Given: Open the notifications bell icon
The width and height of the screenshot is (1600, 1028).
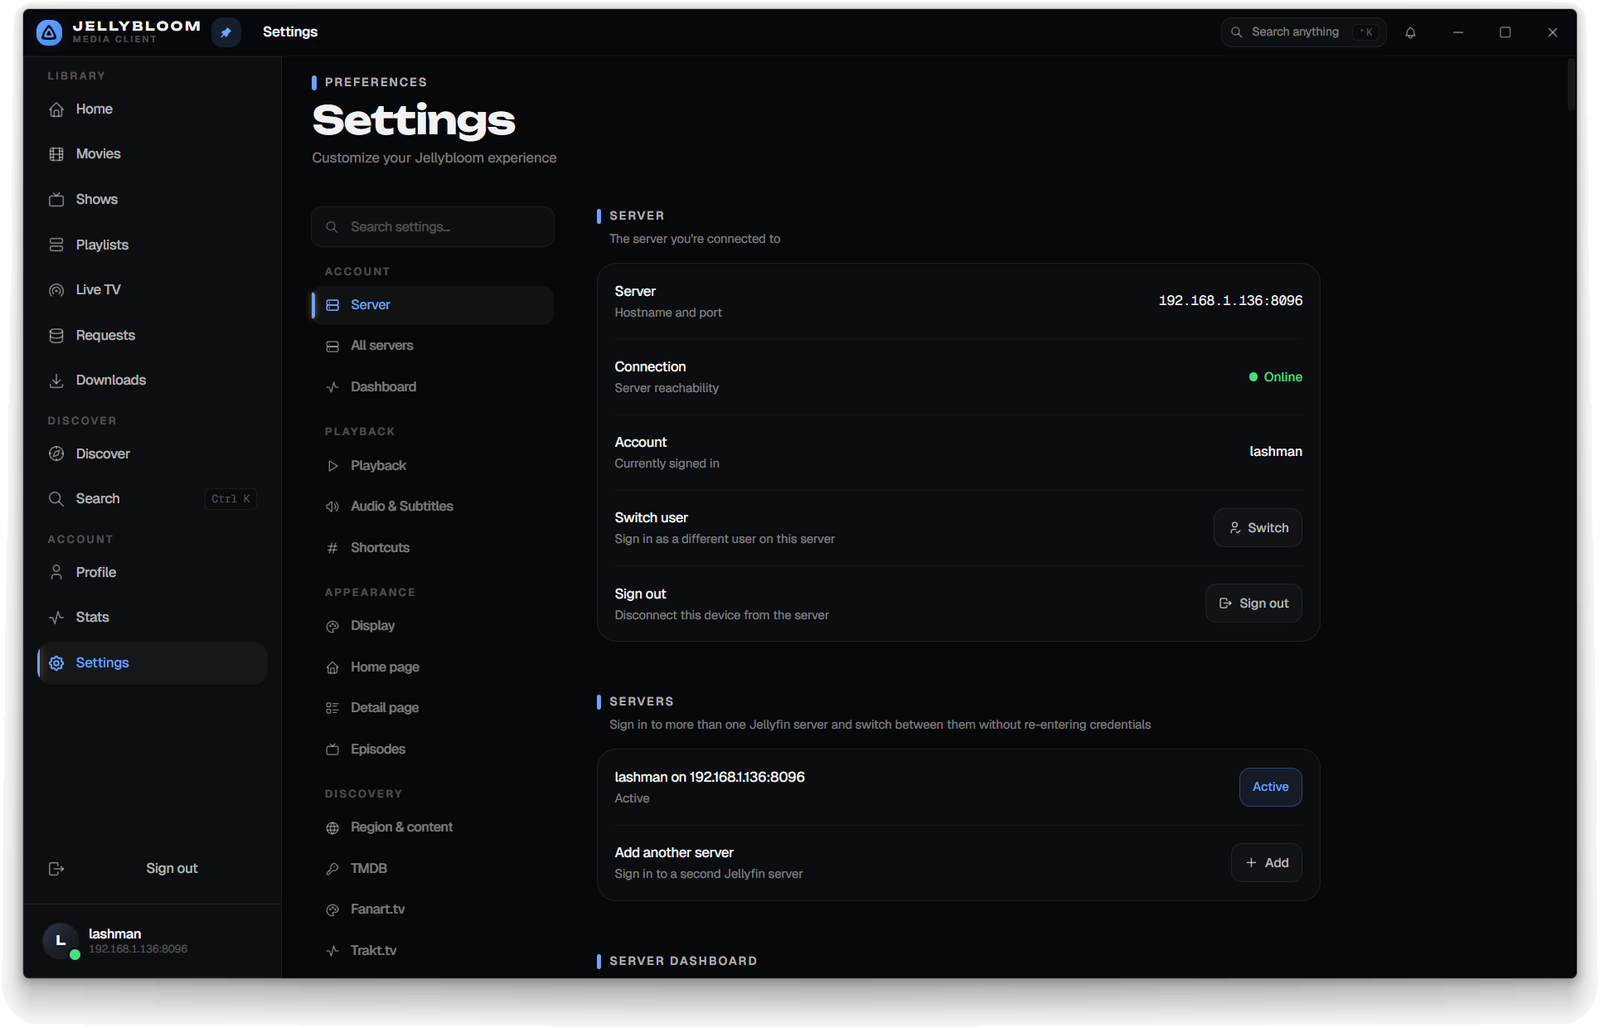Looking at the screenshot, I should click(x=1410, y=33).
